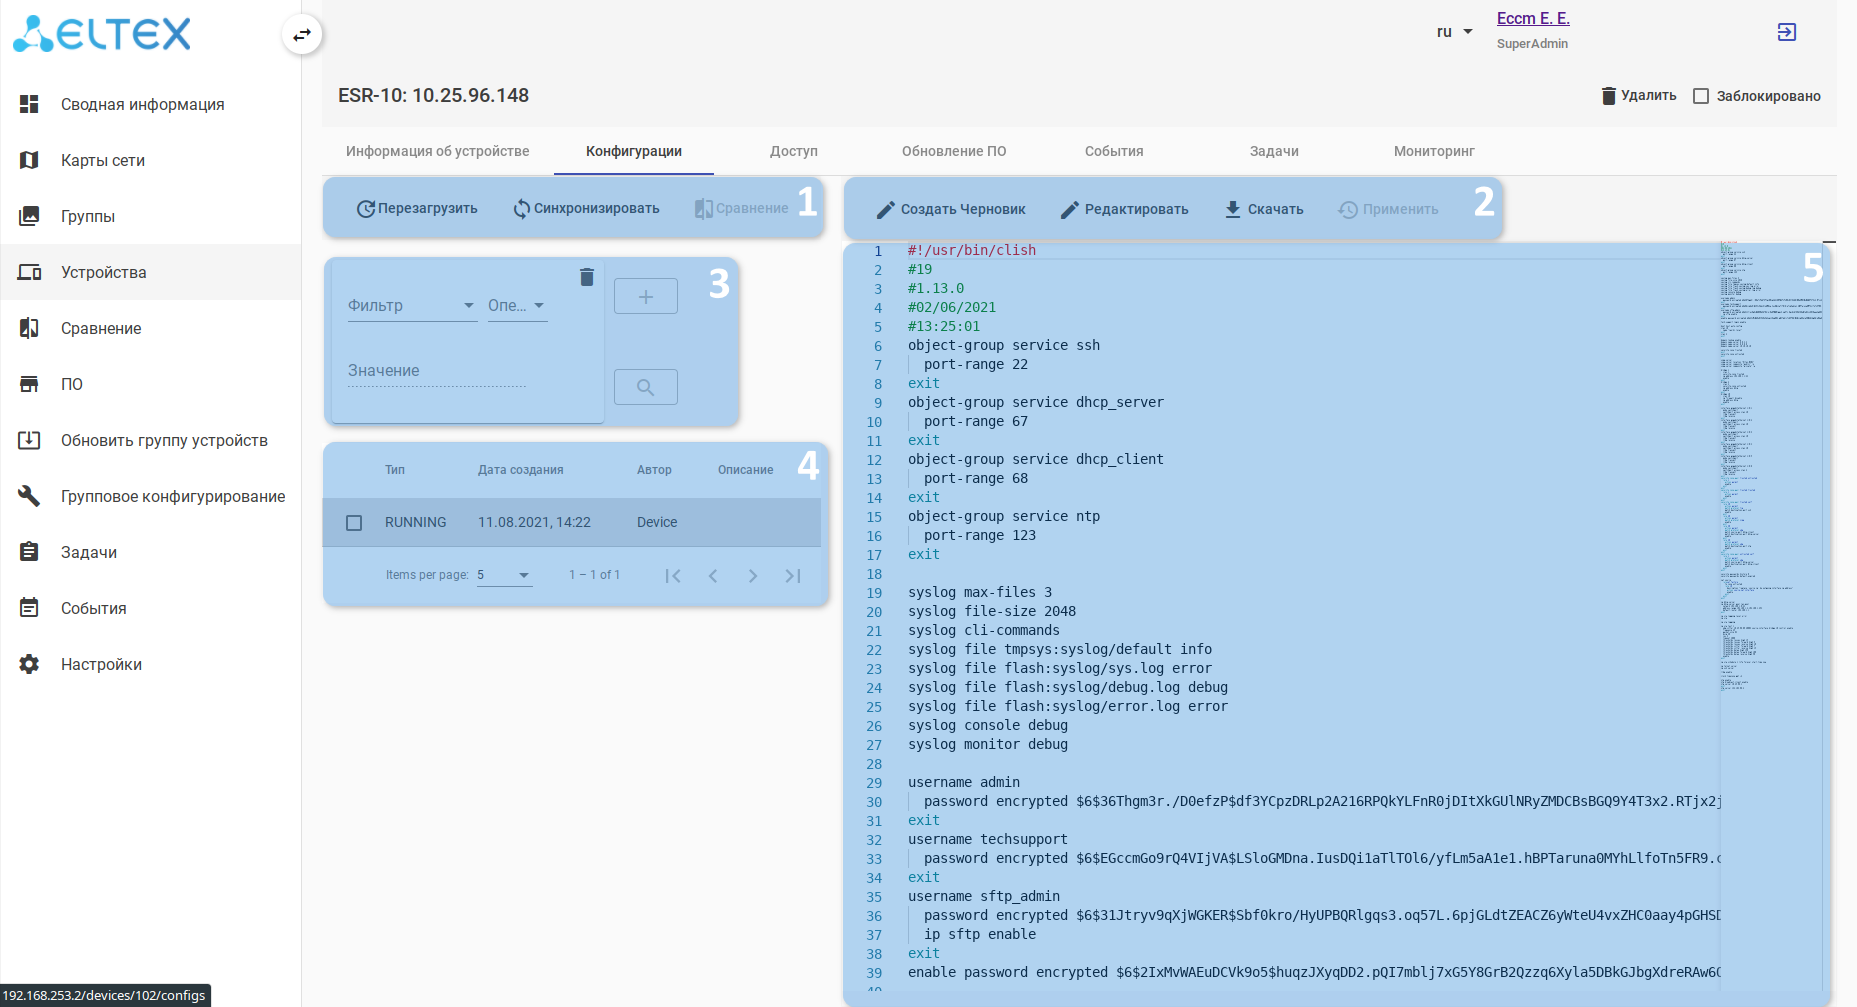Screen dimensions: 1857x1007
Task: Click the magnifier search button
Action: pyautogui.click(x=645, y=387)
